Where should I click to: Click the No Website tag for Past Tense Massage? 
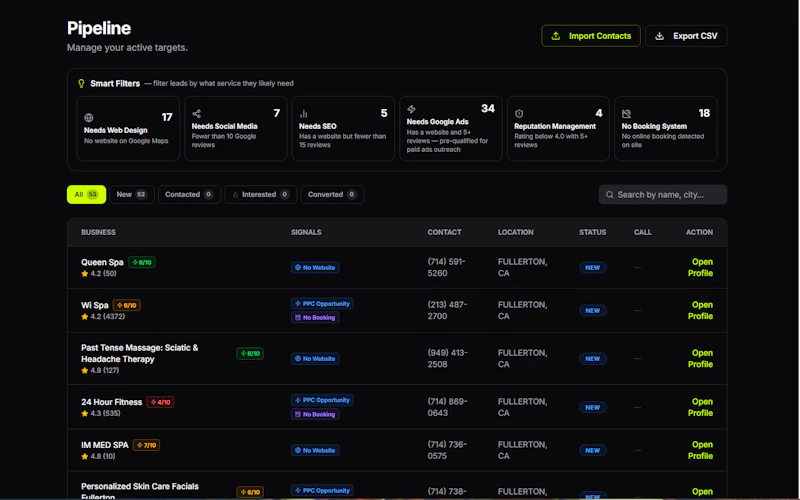[315, 359]
